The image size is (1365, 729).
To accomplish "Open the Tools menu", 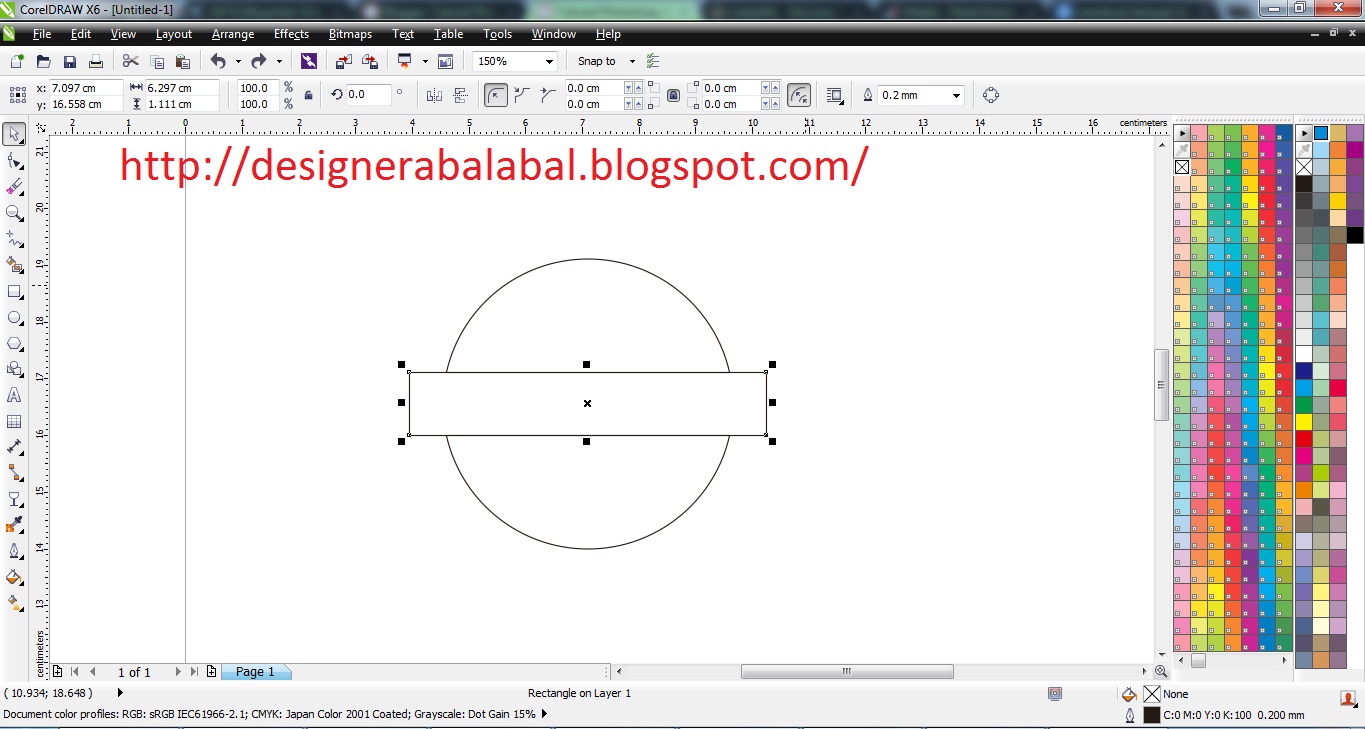I will click(497, 34).
